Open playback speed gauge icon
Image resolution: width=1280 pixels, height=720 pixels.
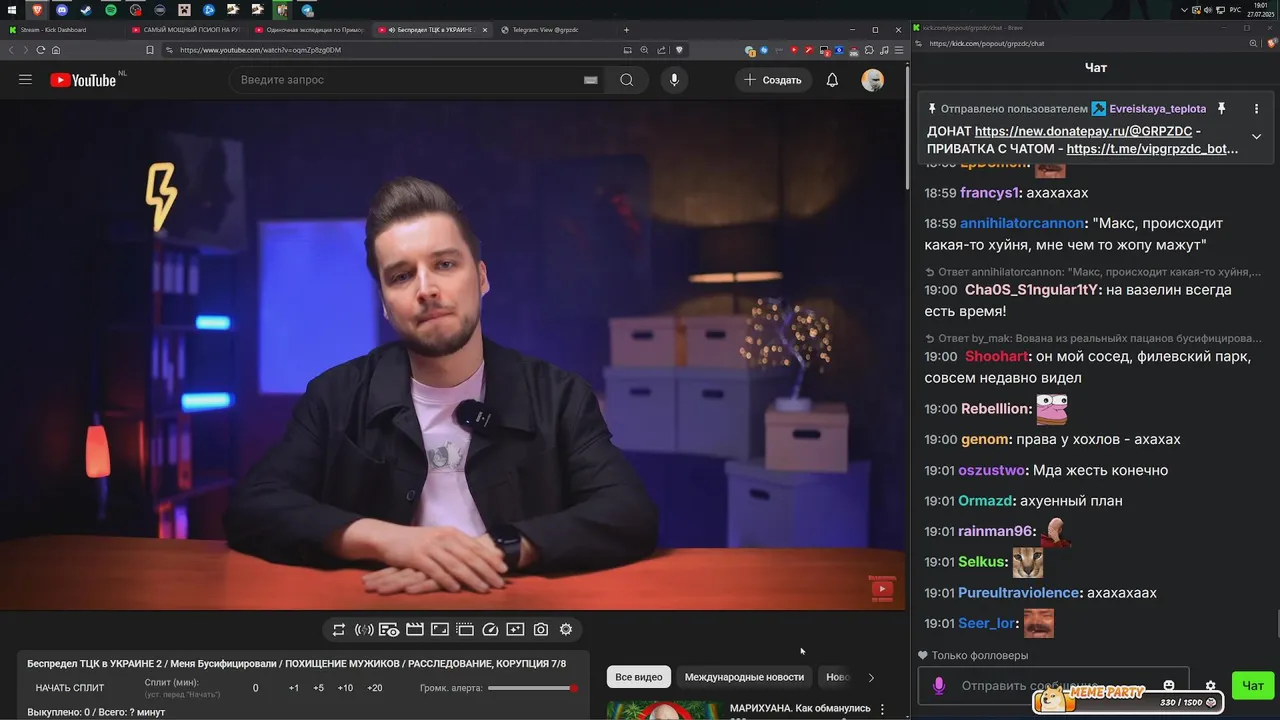tap(490, 629)
